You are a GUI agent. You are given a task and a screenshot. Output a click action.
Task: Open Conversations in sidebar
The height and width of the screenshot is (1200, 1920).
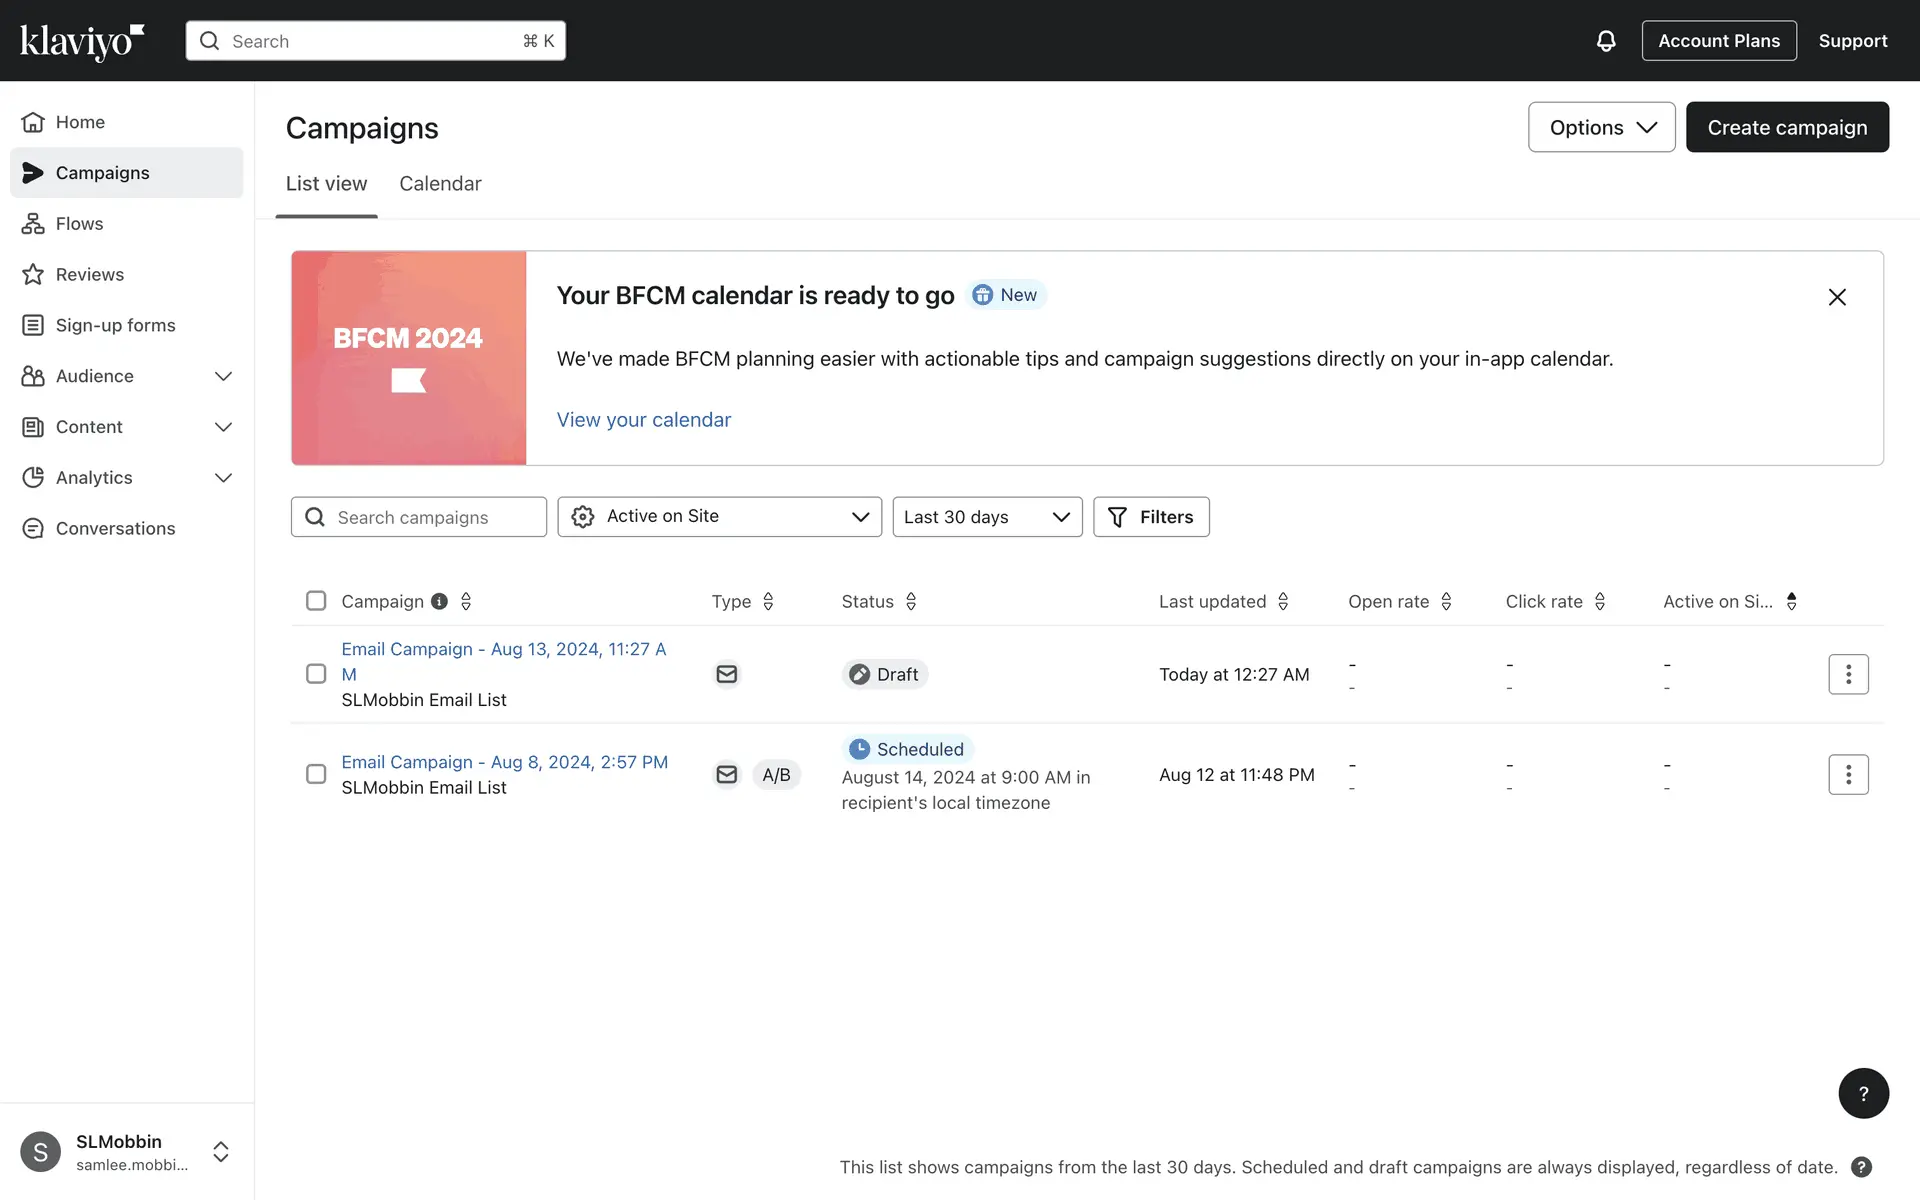(115, 528)
